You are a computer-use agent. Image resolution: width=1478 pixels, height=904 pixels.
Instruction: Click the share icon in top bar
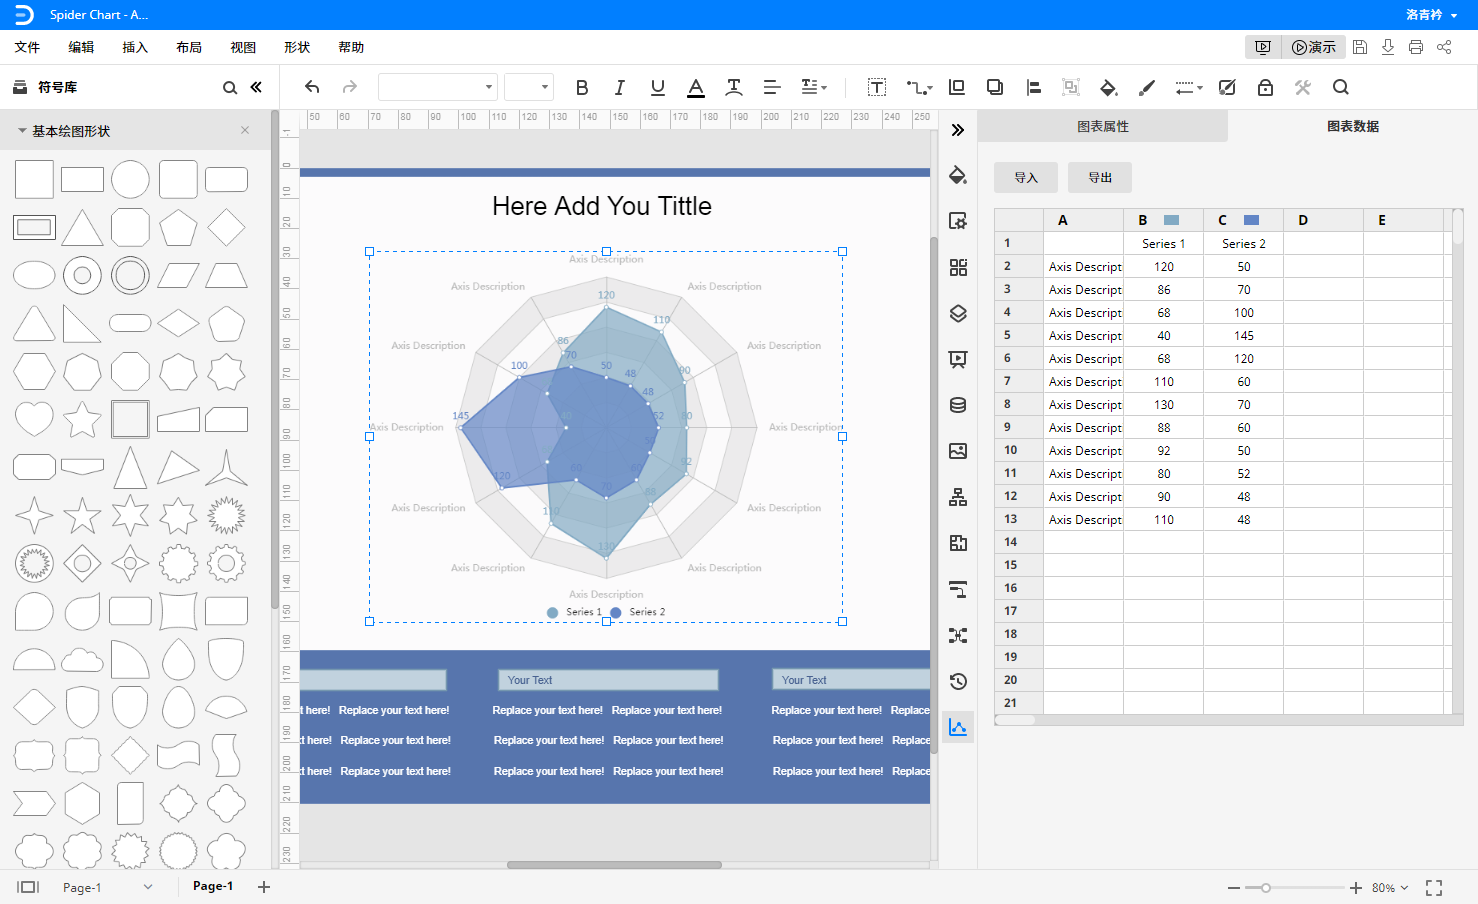click(x=1444, y=47)
